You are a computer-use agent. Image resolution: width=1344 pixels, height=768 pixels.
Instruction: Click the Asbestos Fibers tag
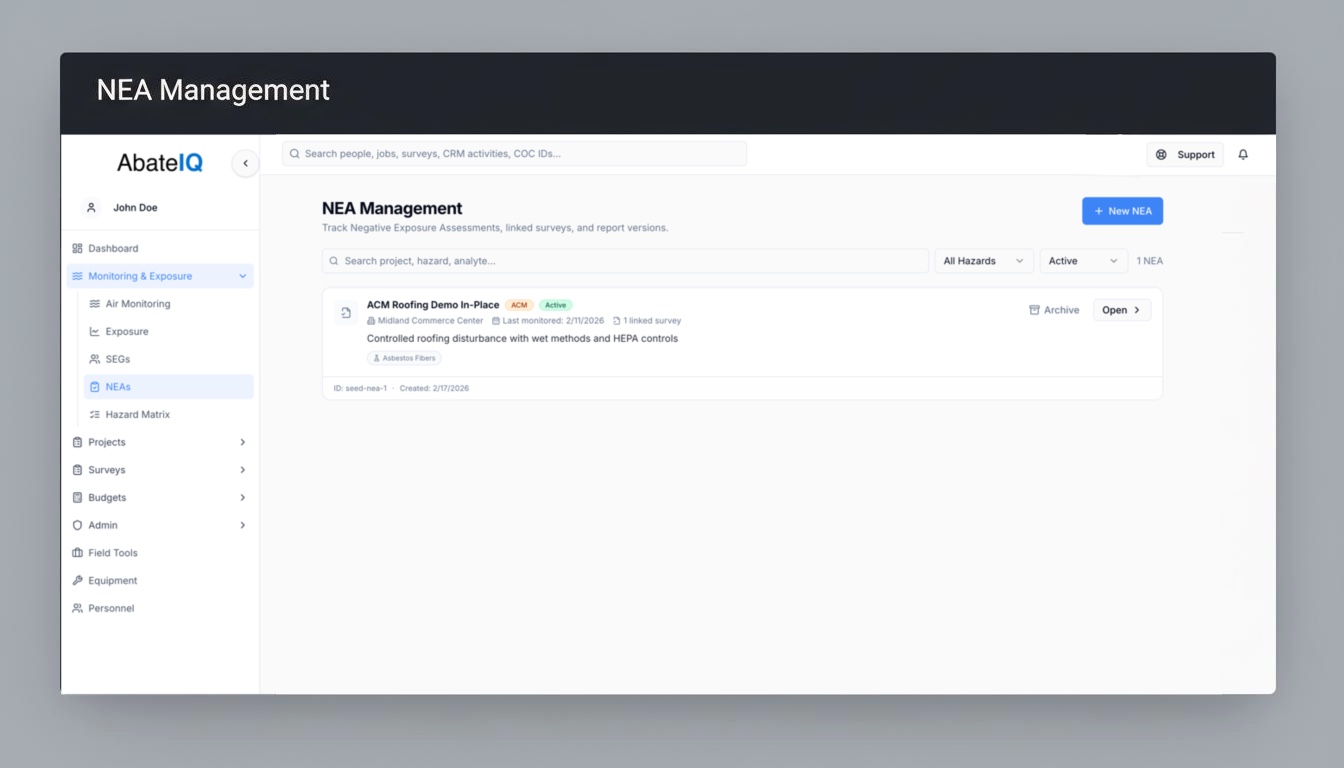coord(404,358)
